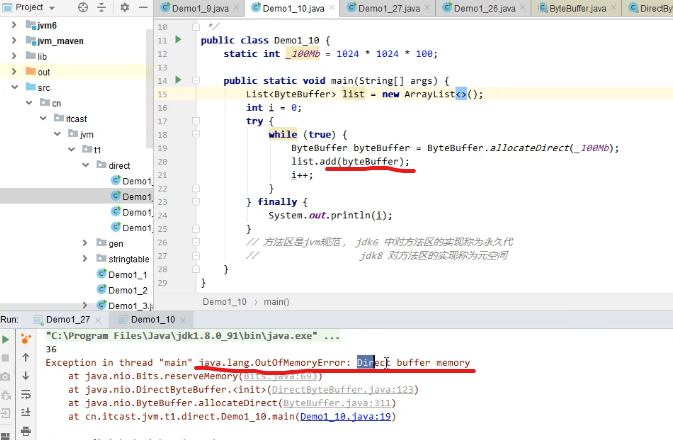Click the collapse all icon in Project panel

point(102,7)
